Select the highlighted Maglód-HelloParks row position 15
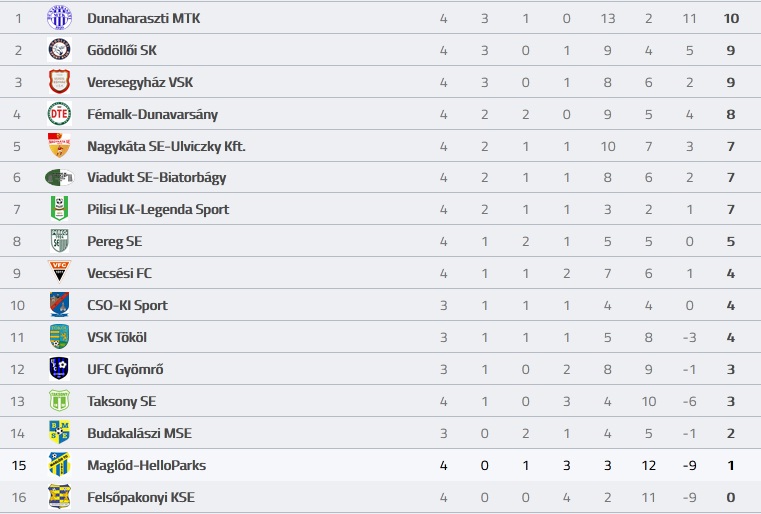The width and height of the screenshot is (761, 514). click(18, 465)
